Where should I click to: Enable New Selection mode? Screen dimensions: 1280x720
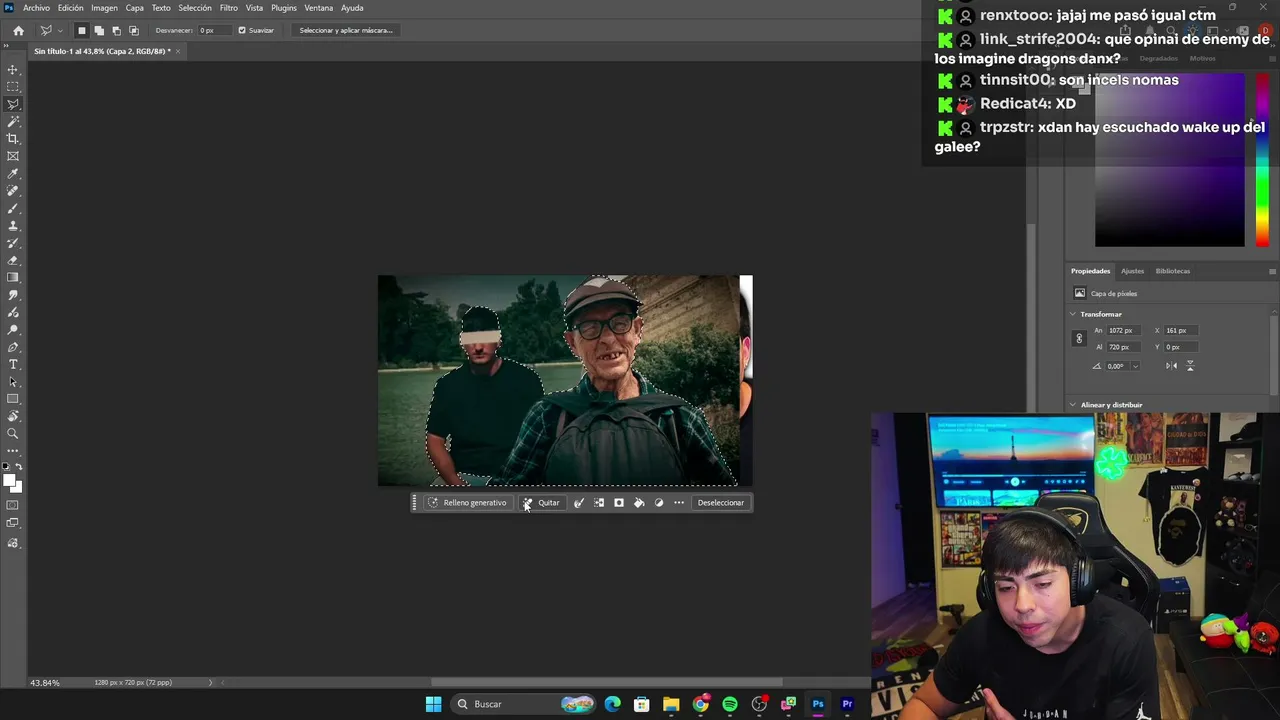coord(82,30)
